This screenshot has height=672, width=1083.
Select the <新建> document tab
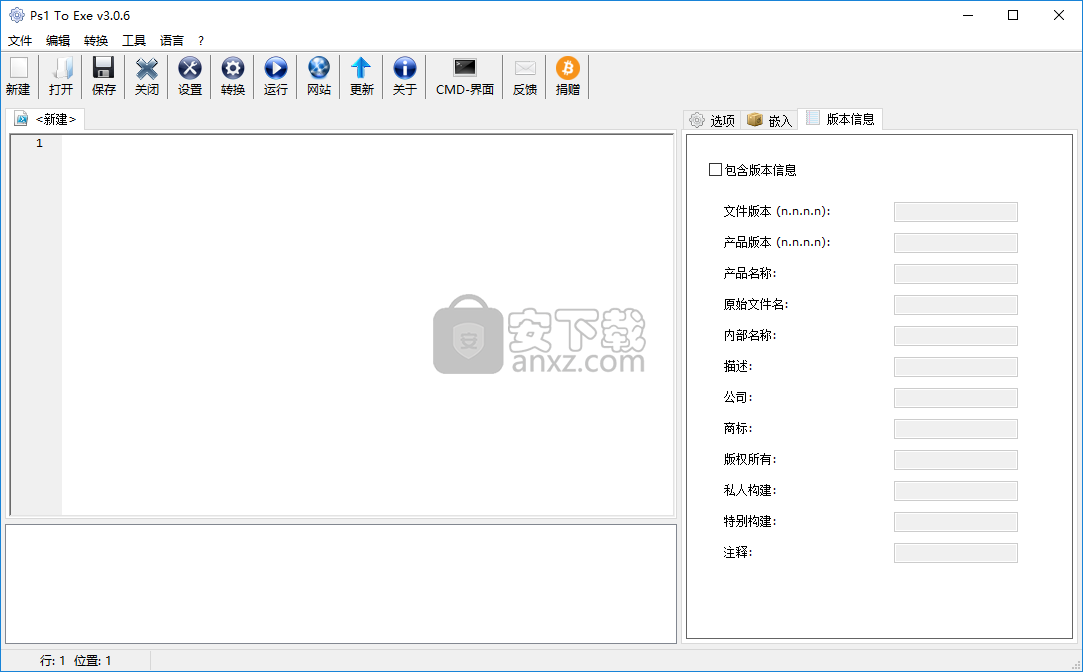coord(46,119)
